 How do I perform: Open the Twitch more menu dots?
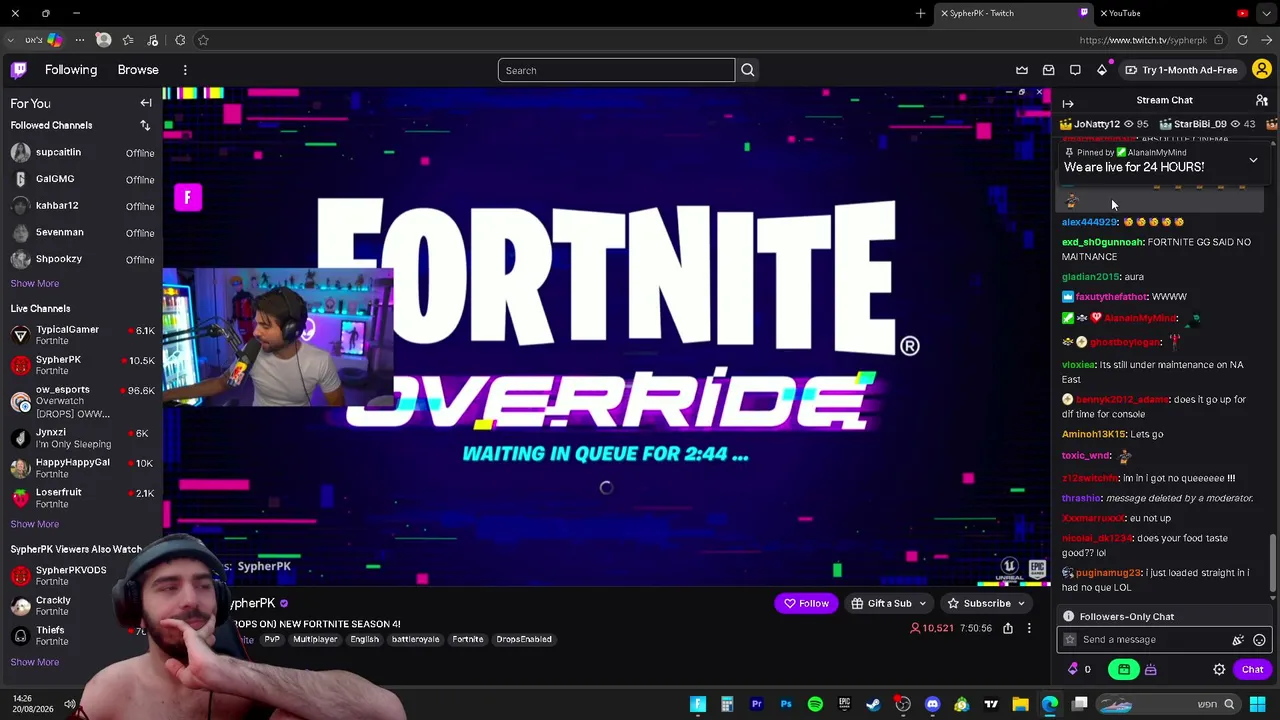click(x=185, y=70)
